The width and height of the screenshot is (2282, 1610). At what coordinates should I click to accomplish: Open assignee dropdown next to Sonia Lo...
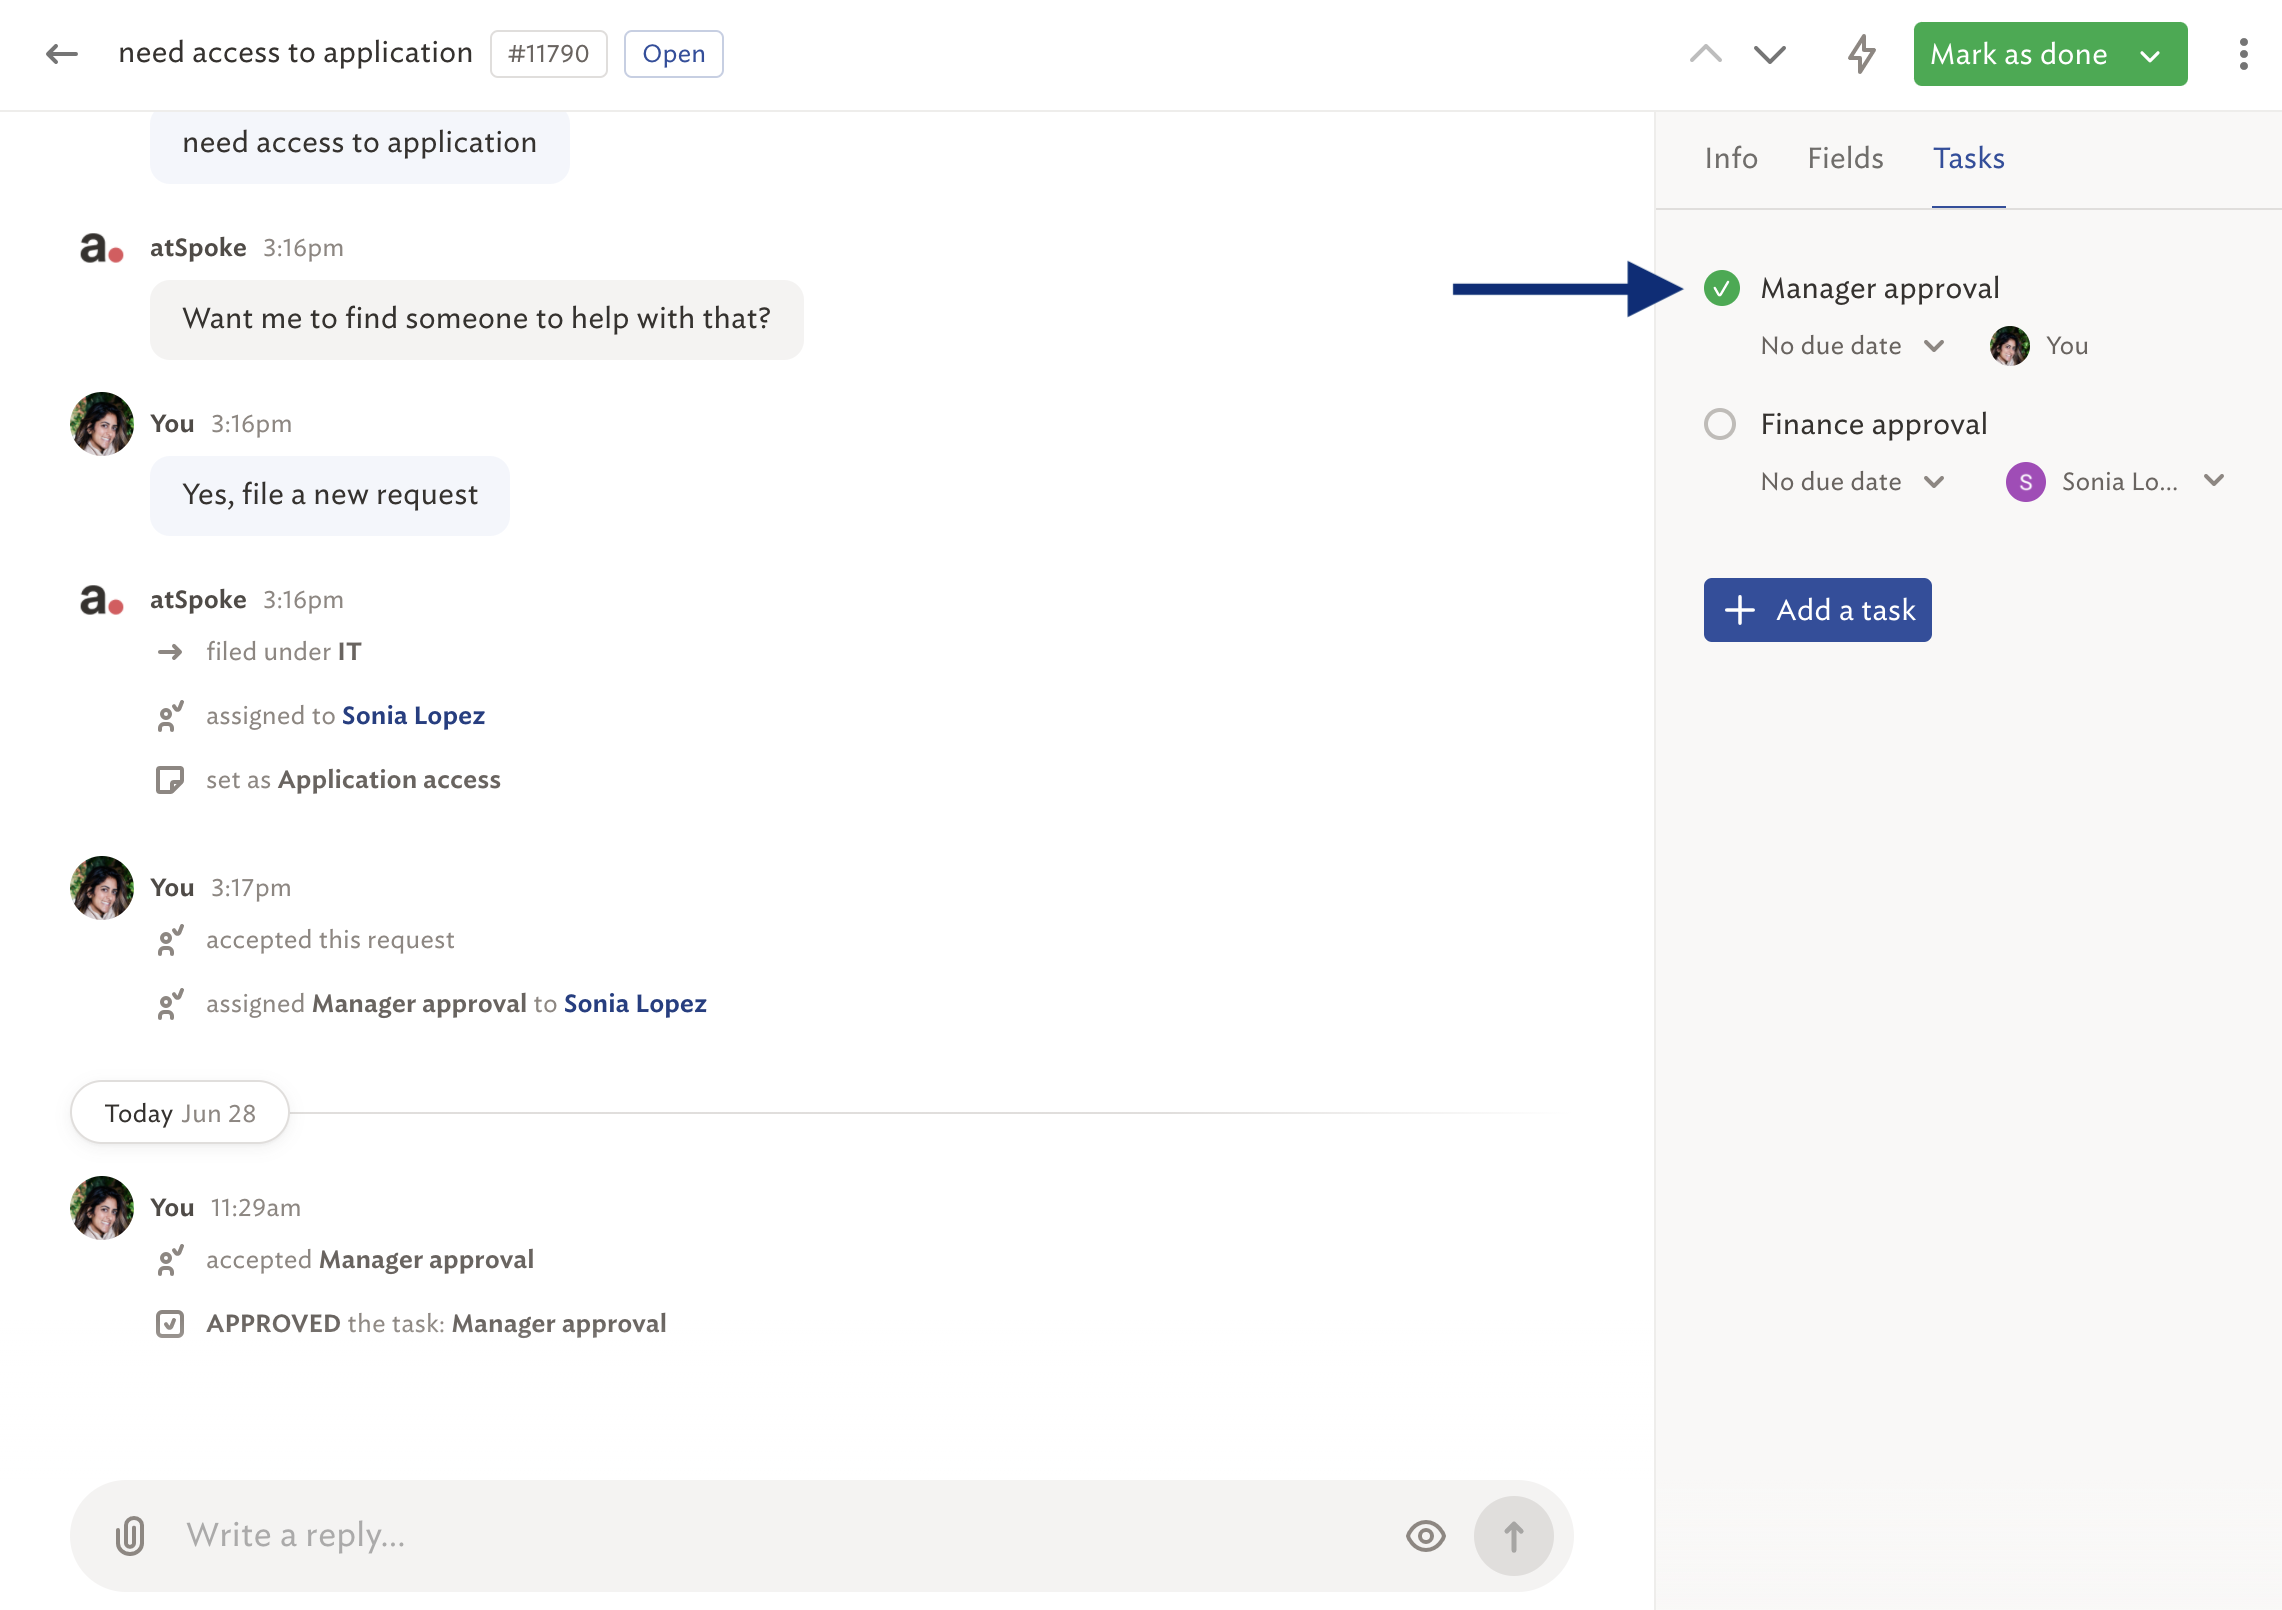(x=2214, y=481)
